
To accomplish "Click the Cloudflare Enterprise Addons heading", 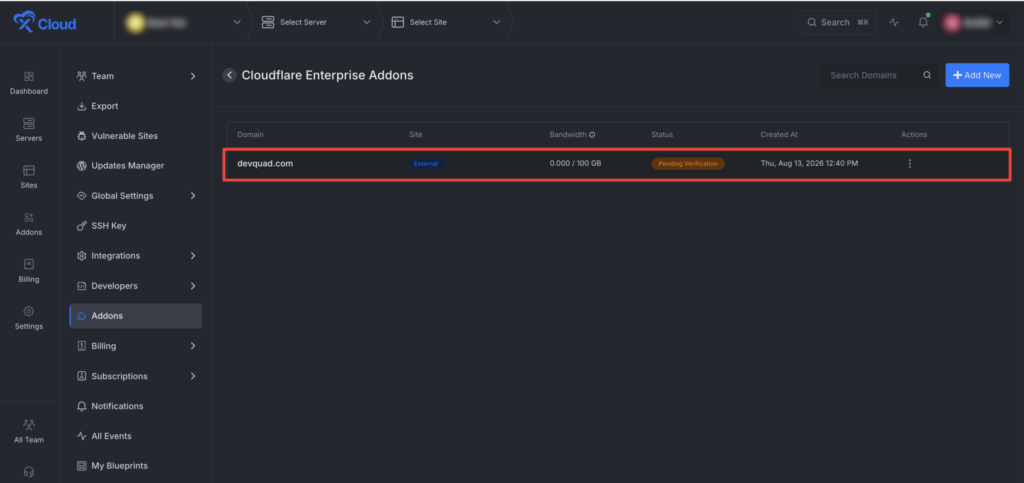I will 327,75.
